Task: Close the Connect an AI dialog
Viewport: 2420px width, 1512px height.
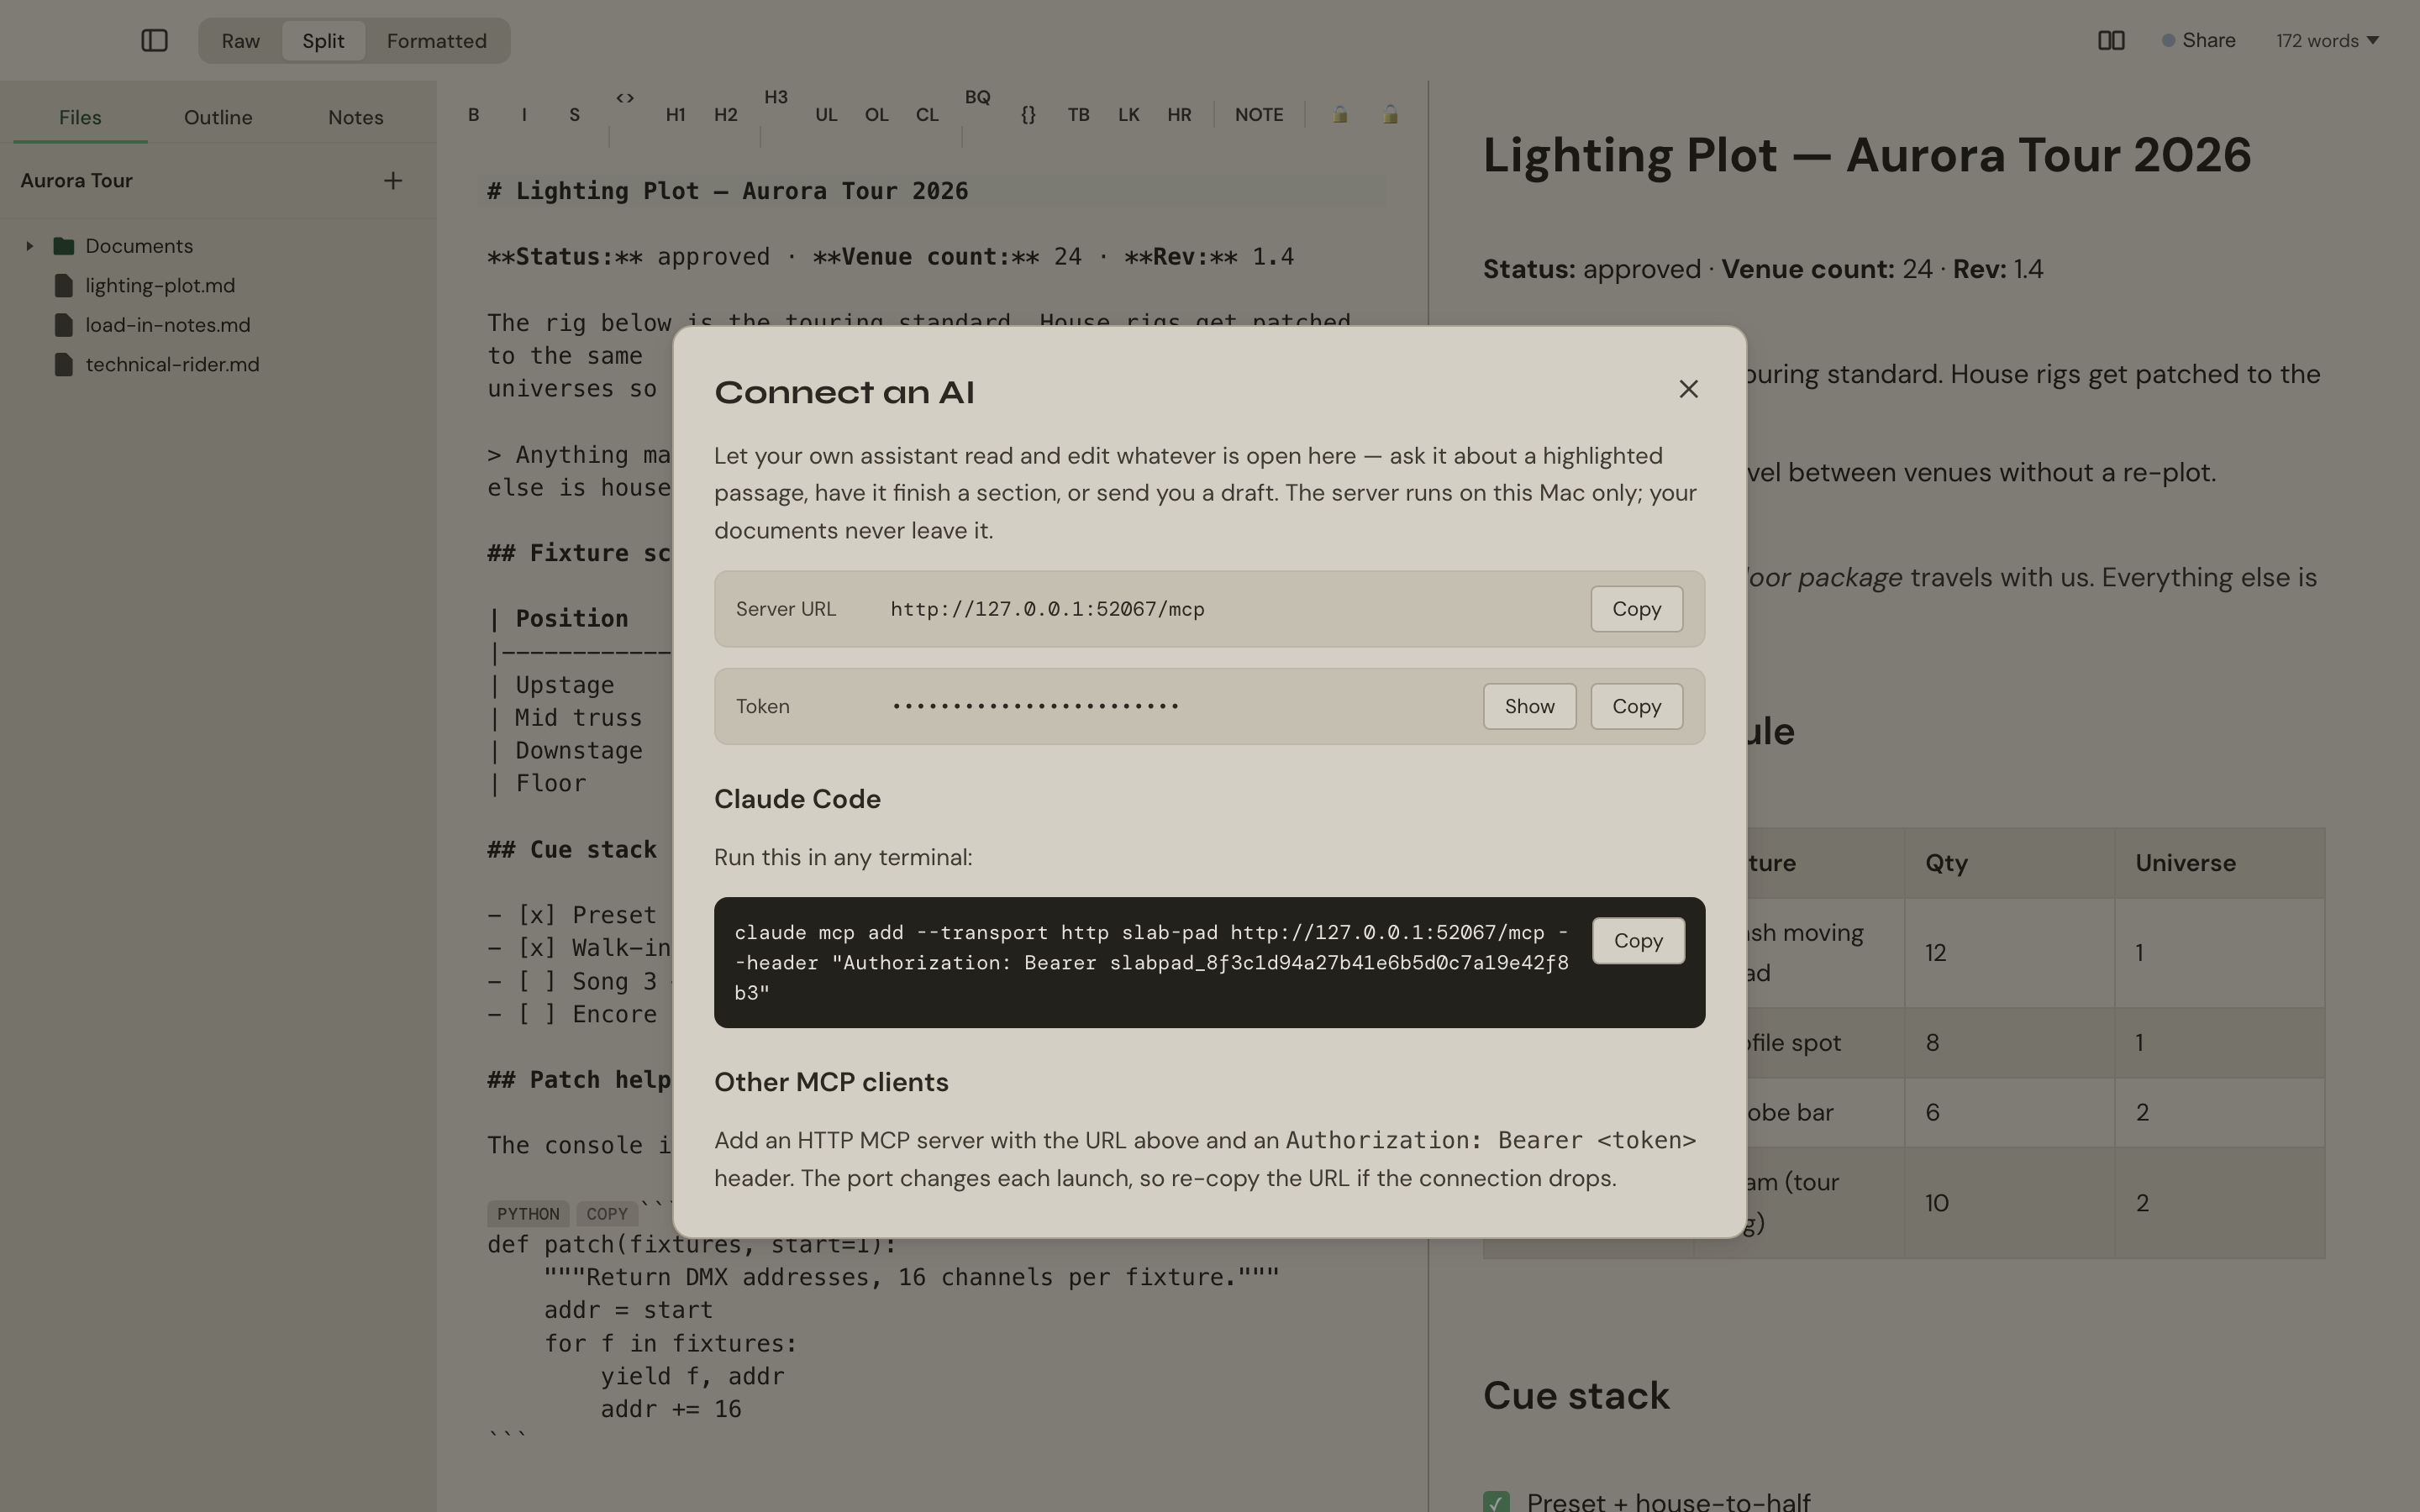Action: coord(1689,389)
